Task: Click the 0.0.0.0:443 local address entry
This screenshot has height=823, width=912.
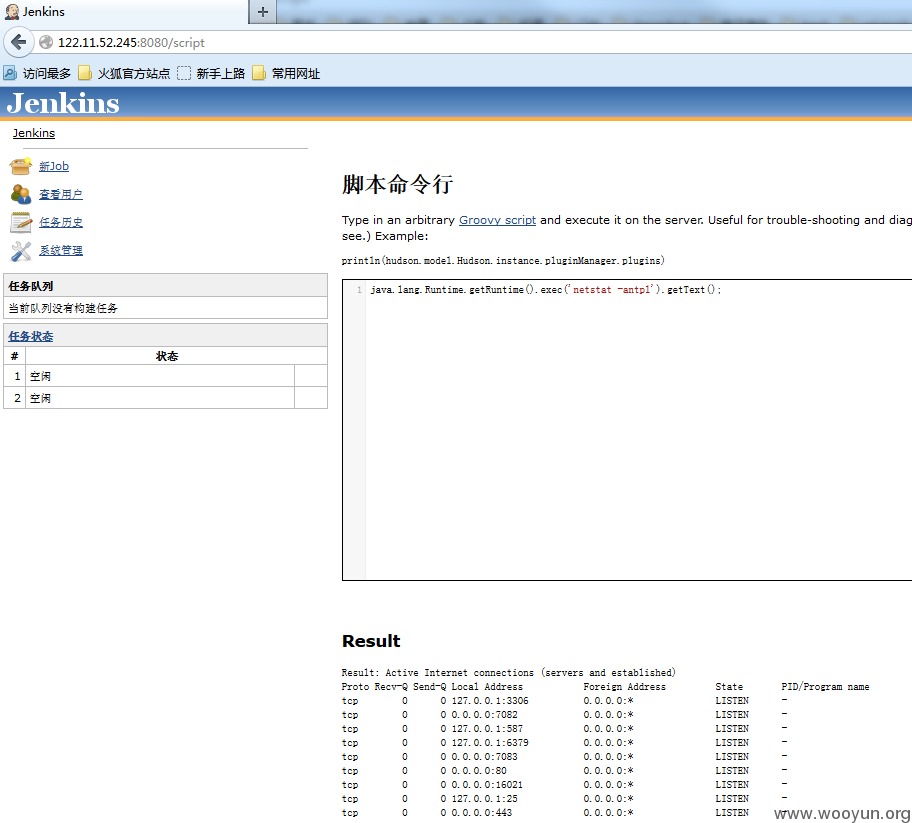Action: coord(482,813)
